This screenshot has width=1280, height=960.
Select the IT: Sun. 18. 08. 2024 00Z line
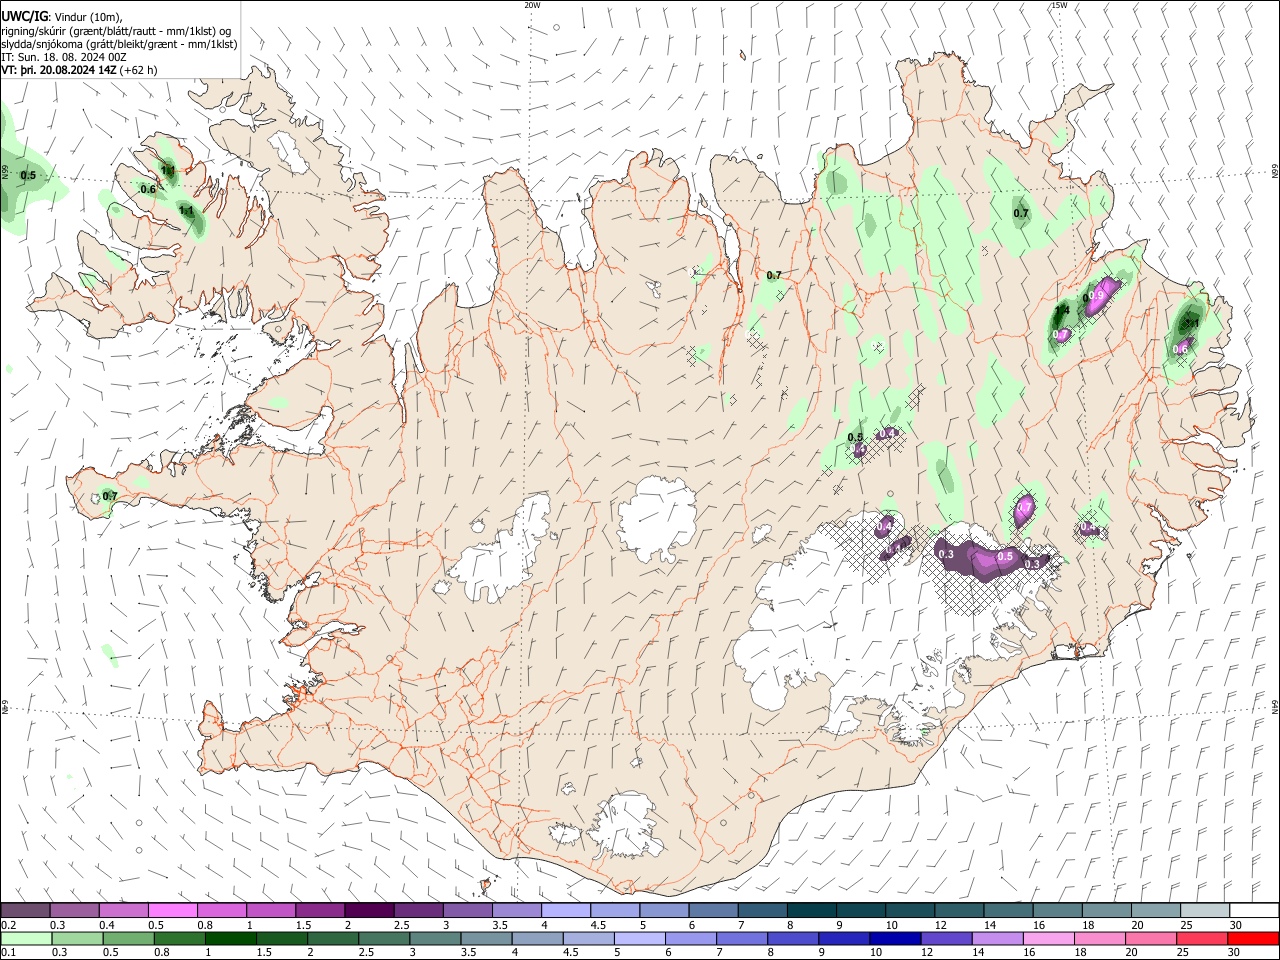pyautogui.click(x=66, y=57)
